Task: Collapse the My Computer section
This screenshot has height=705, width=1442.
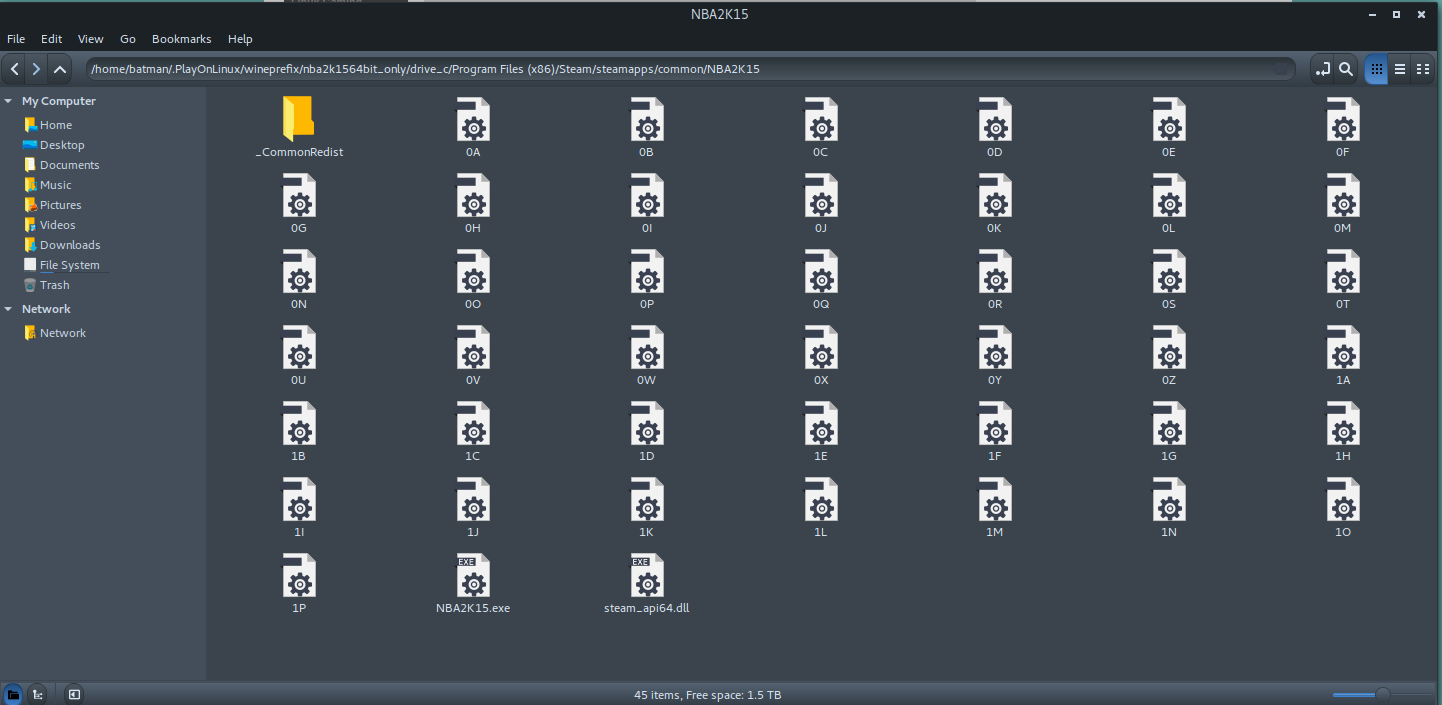Action: [x=8, y=101]
